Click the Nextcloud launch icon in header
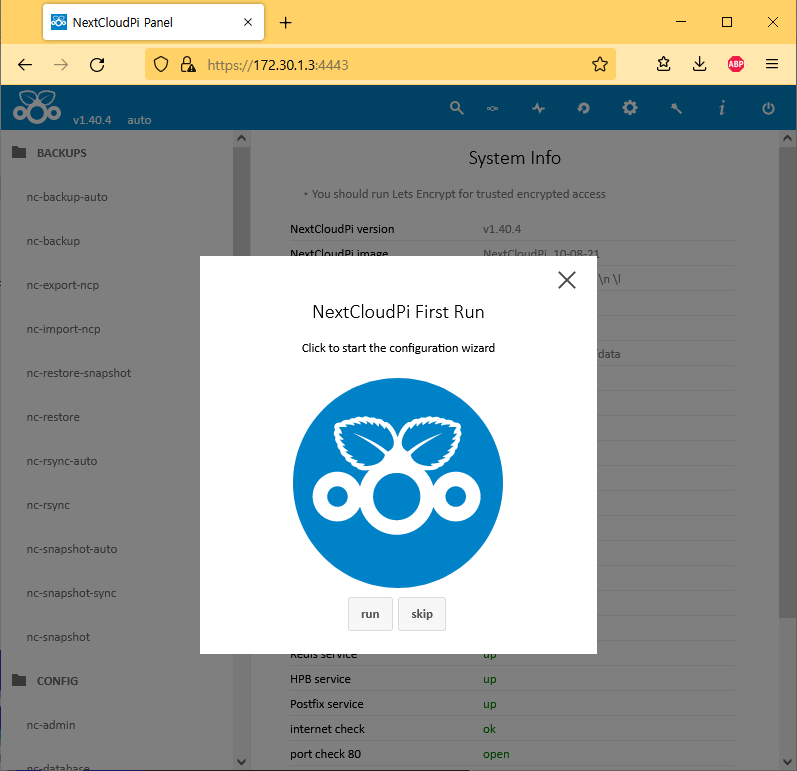Image resolution: width=797 pixels, height=771 pixels. 492,108
